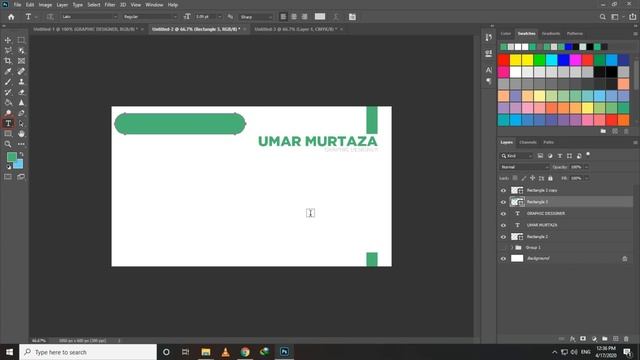Toggle lock all on the layer
Image resolution: width=640 pixels, height=360 pixels.
(x=550, y=178)
